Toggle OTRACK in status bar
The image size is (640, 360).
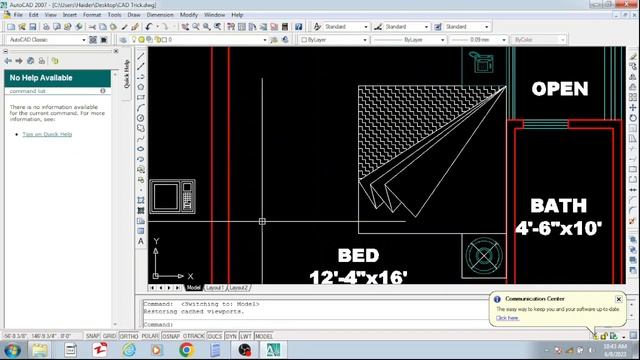(193, 336)
